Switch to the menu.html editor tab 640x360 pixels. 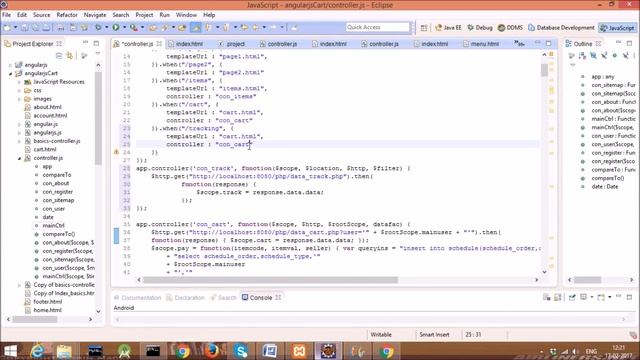pyautogui.click(x=481, y=44)
